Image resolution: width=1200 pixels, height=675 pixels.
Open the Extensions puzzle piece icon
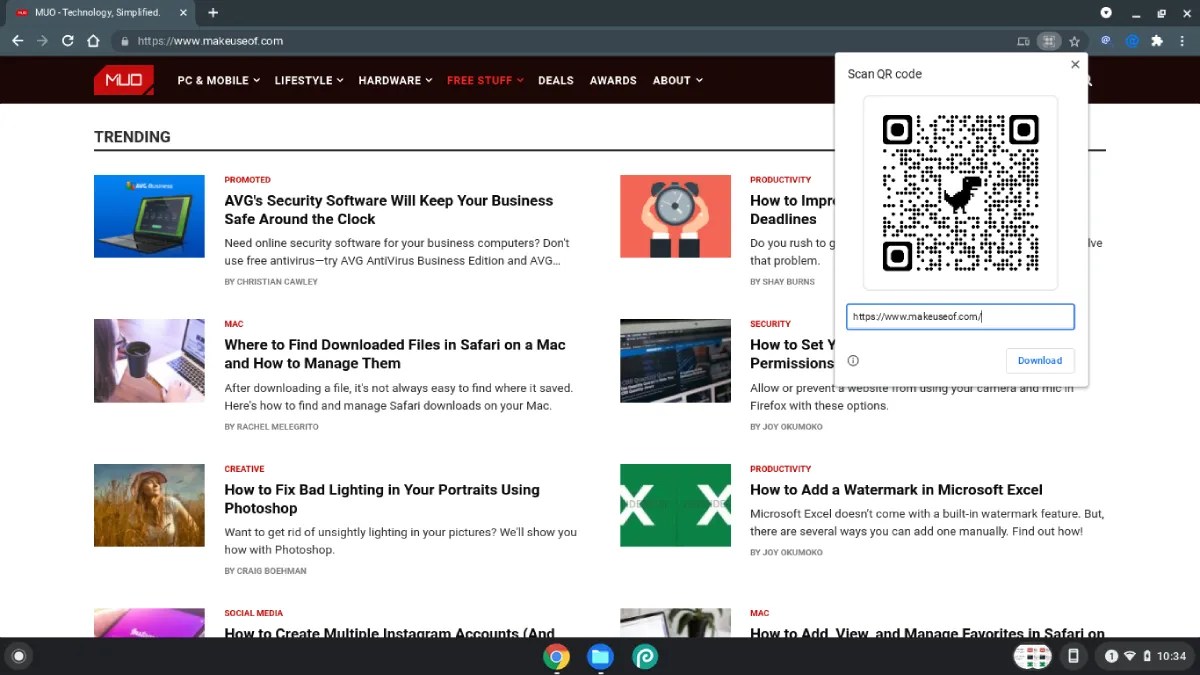(x=1157, y=41)
